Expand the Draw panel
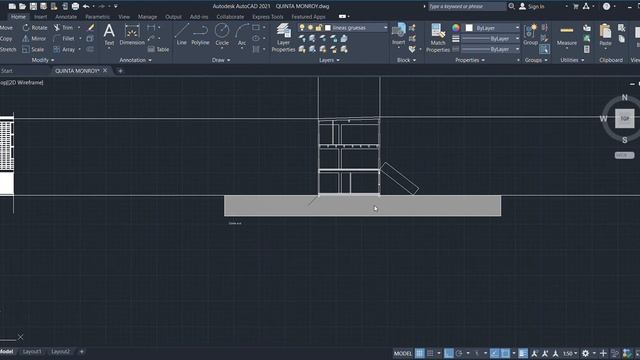Viewport: 640px width, 360px height. 221,60
